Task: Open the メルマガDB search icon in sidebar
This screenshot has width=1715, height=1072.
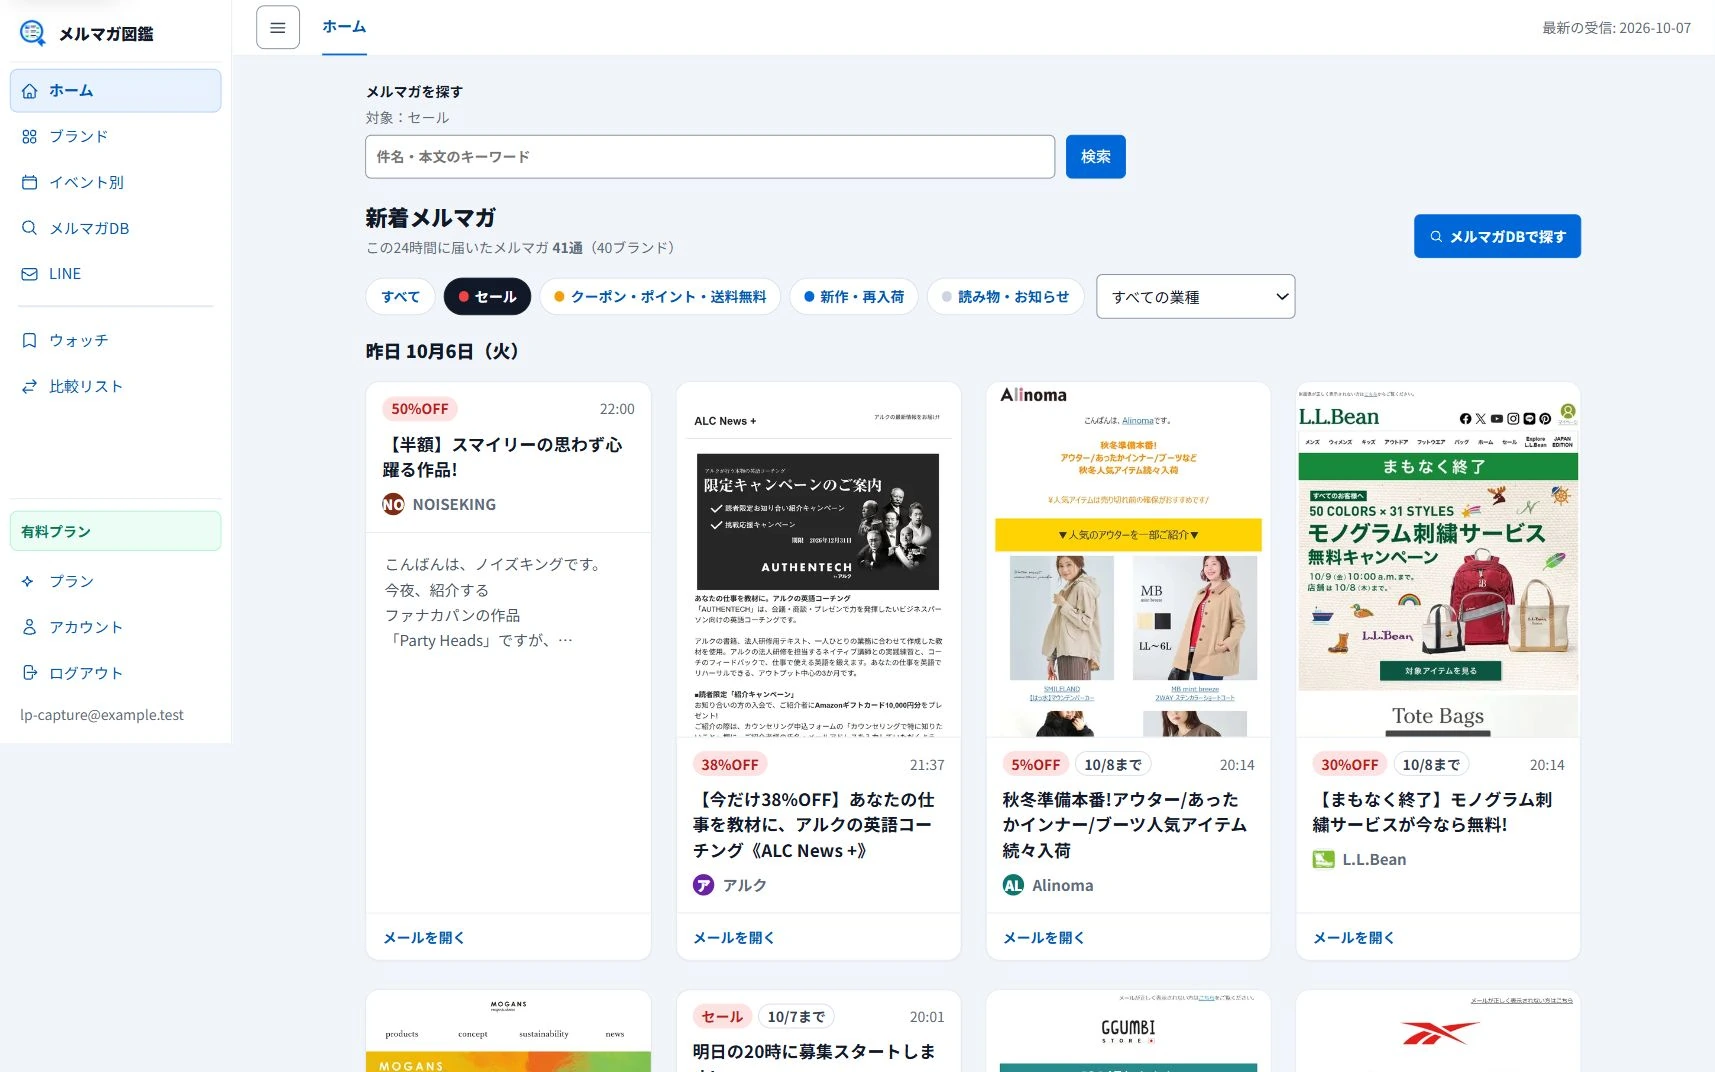Action: pos(29,228)
